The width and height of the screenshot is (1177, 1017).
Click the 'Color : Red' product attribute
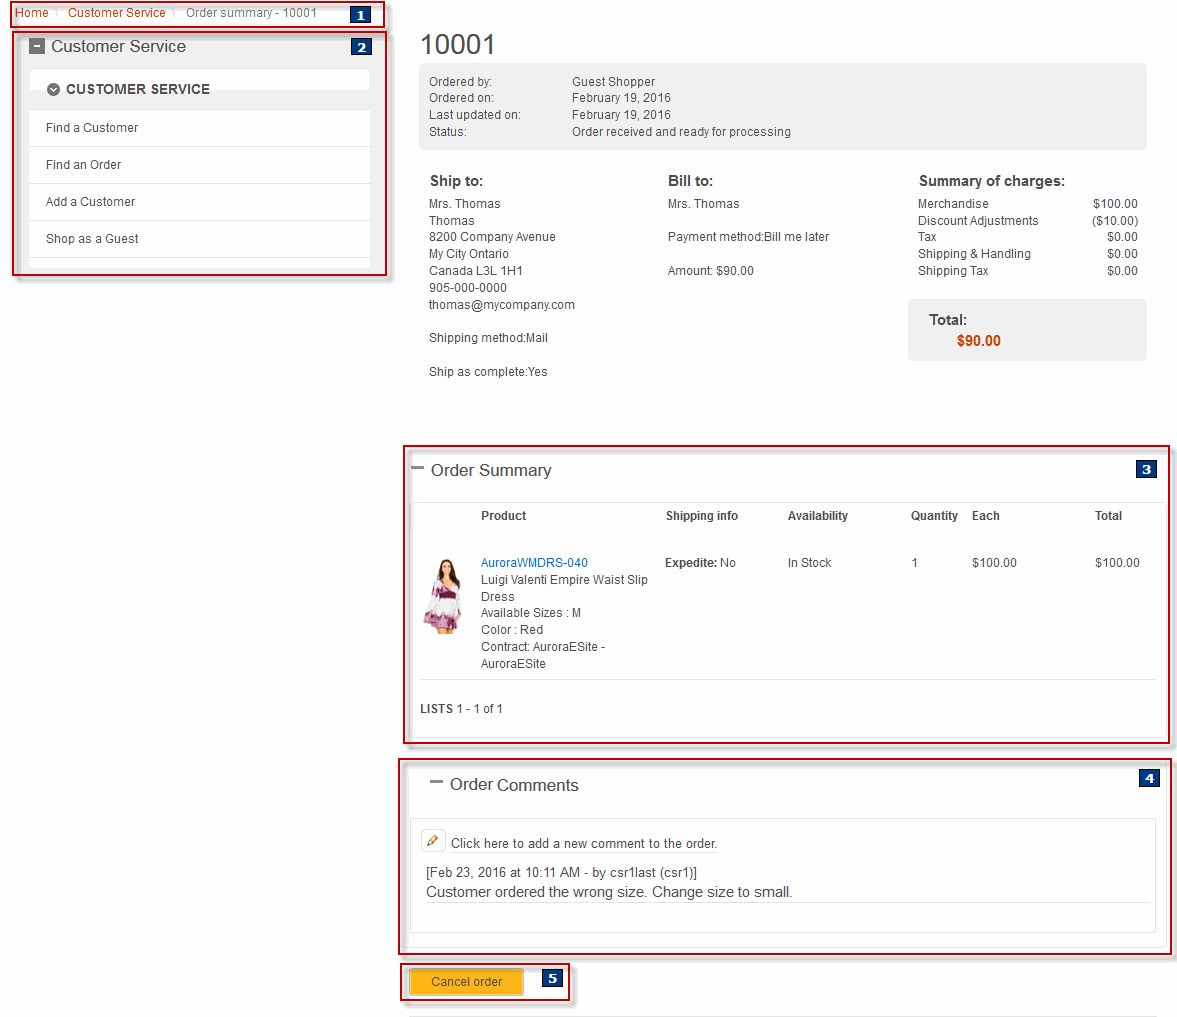pos(512,630)
